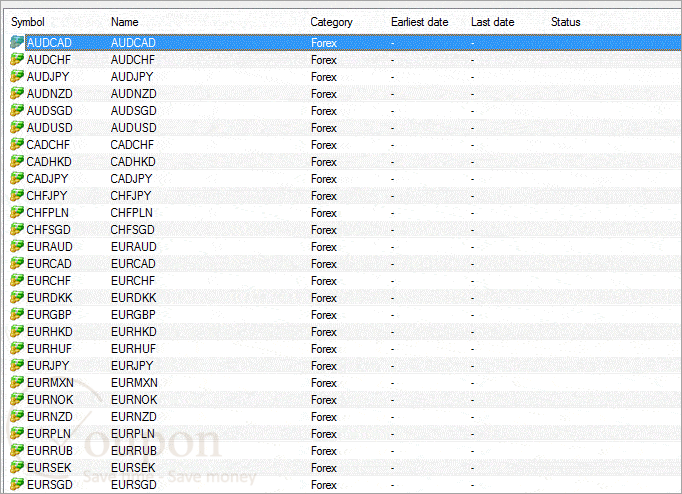
Task: Click the CHFJPY row icon
Action: [x=17, y=195]
